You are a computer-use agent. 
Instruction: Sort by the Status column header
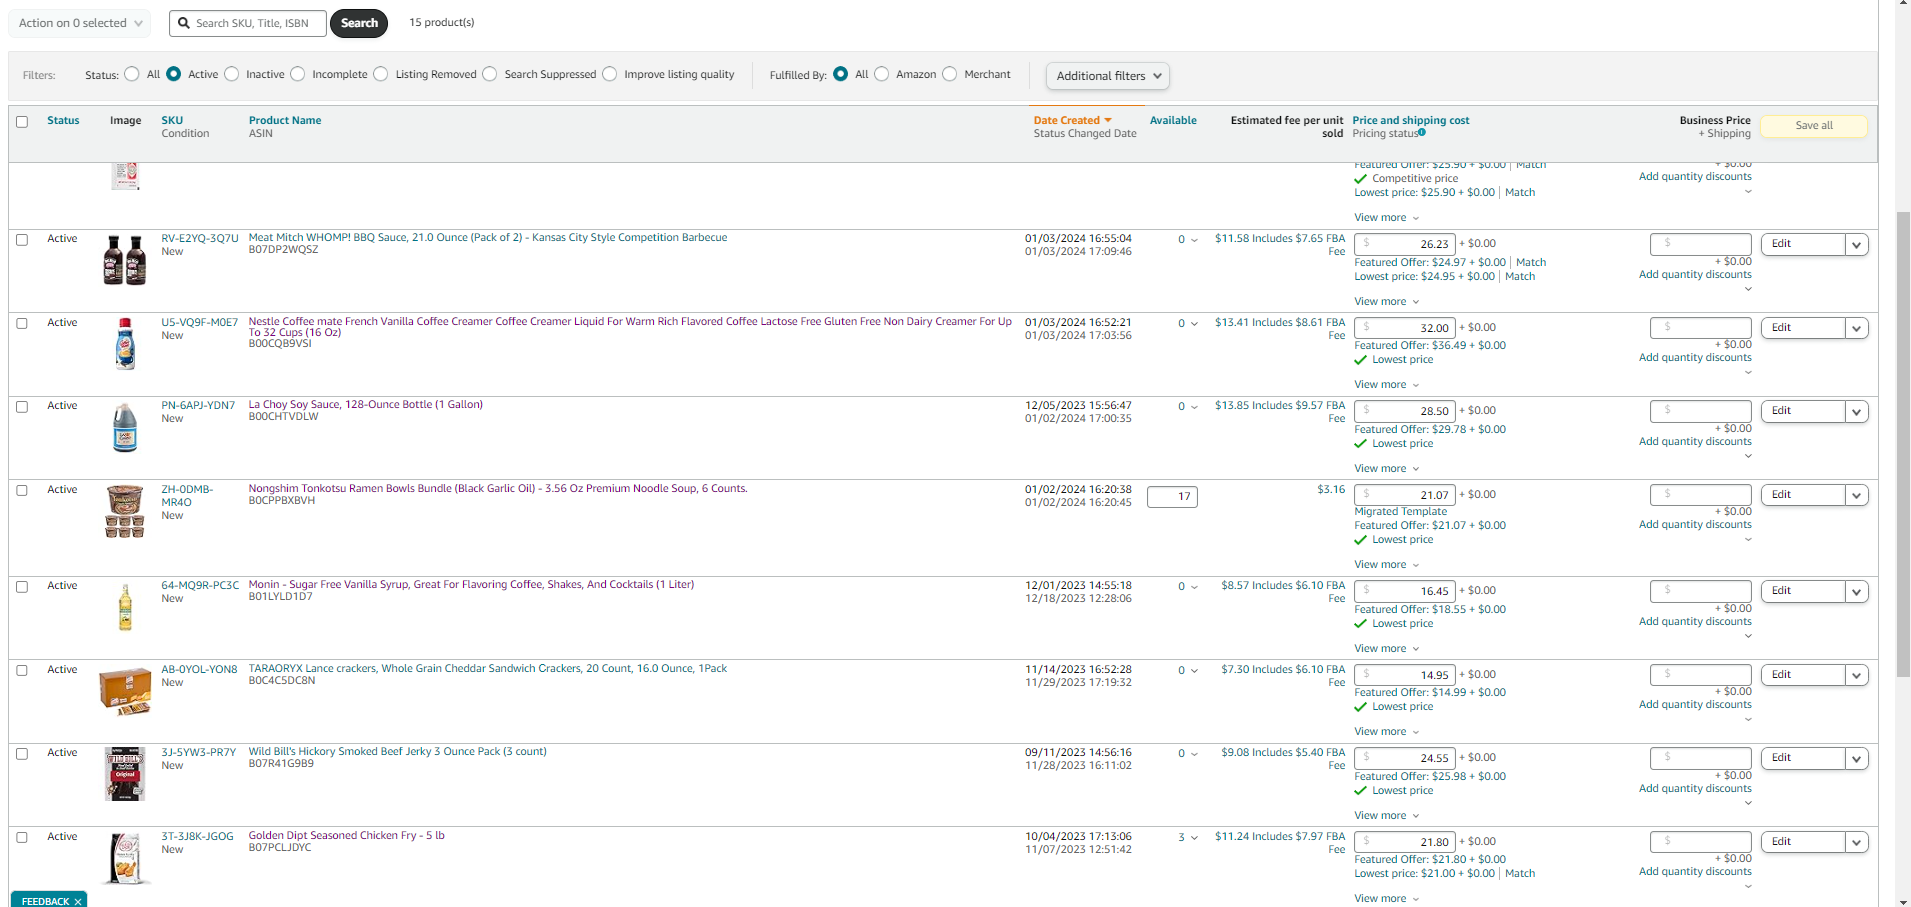click(63, 121)
